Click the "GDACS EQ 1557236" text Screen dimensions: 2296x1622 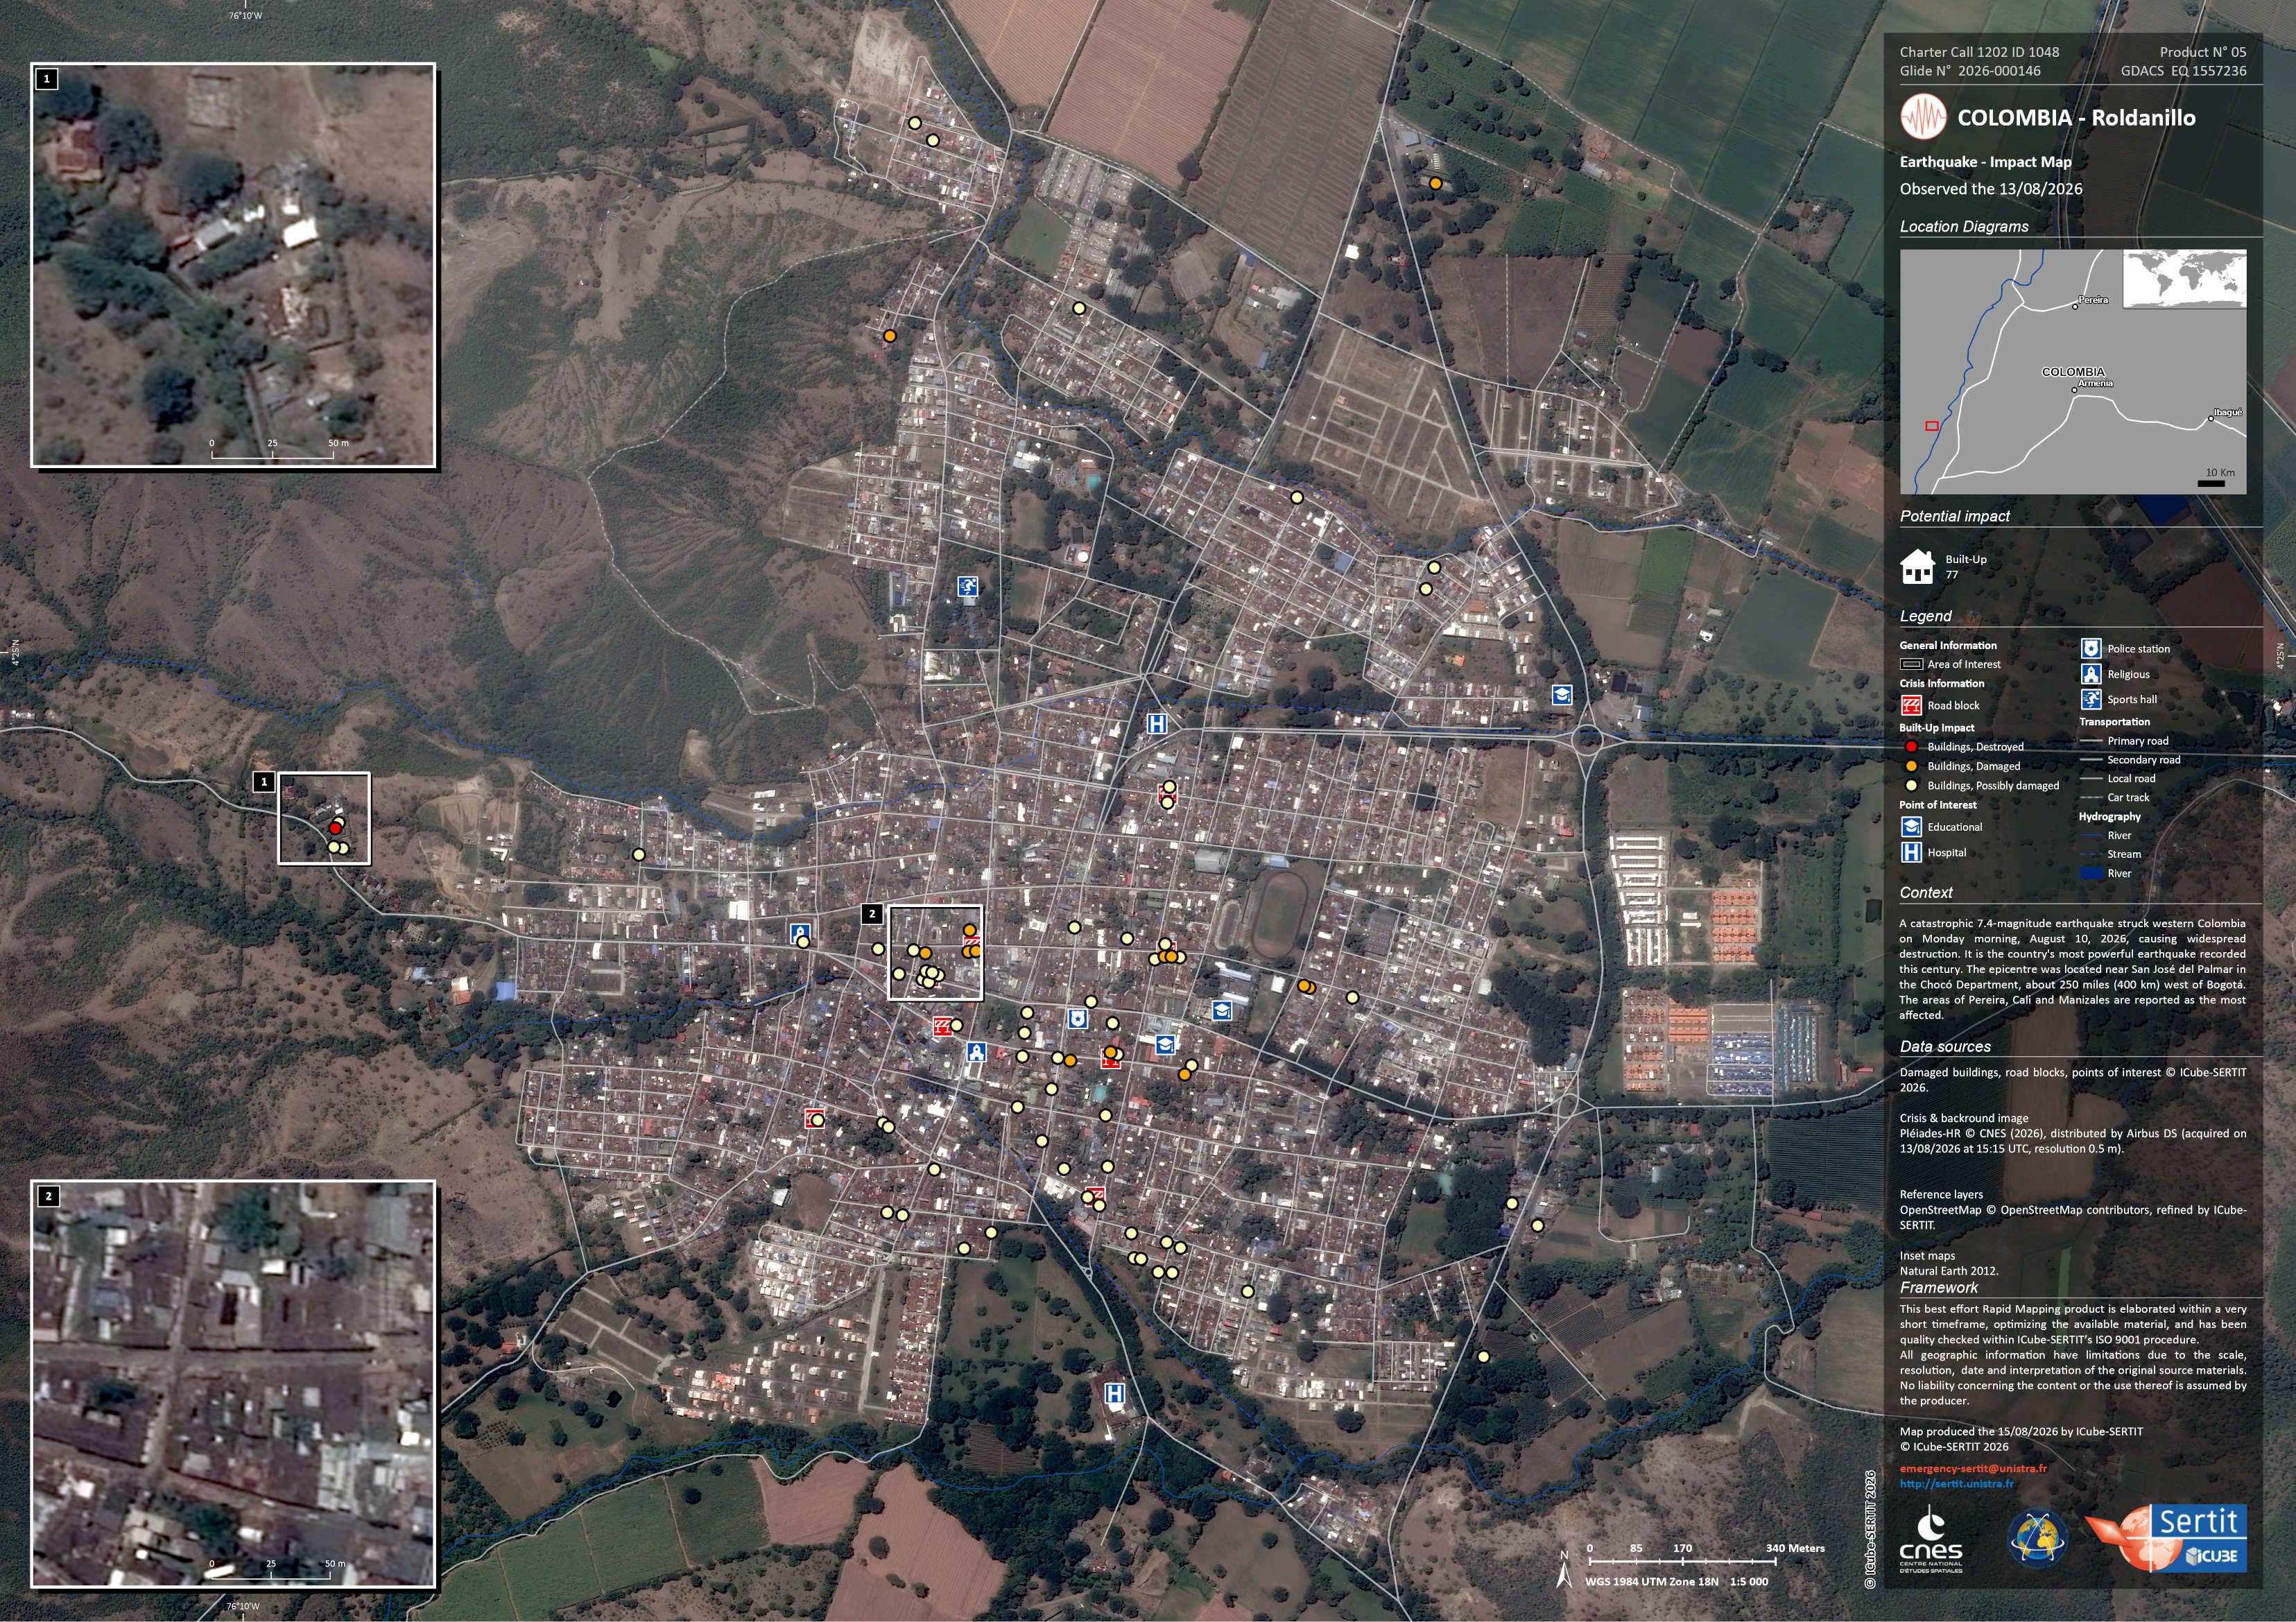click(x=2184, y=71)
